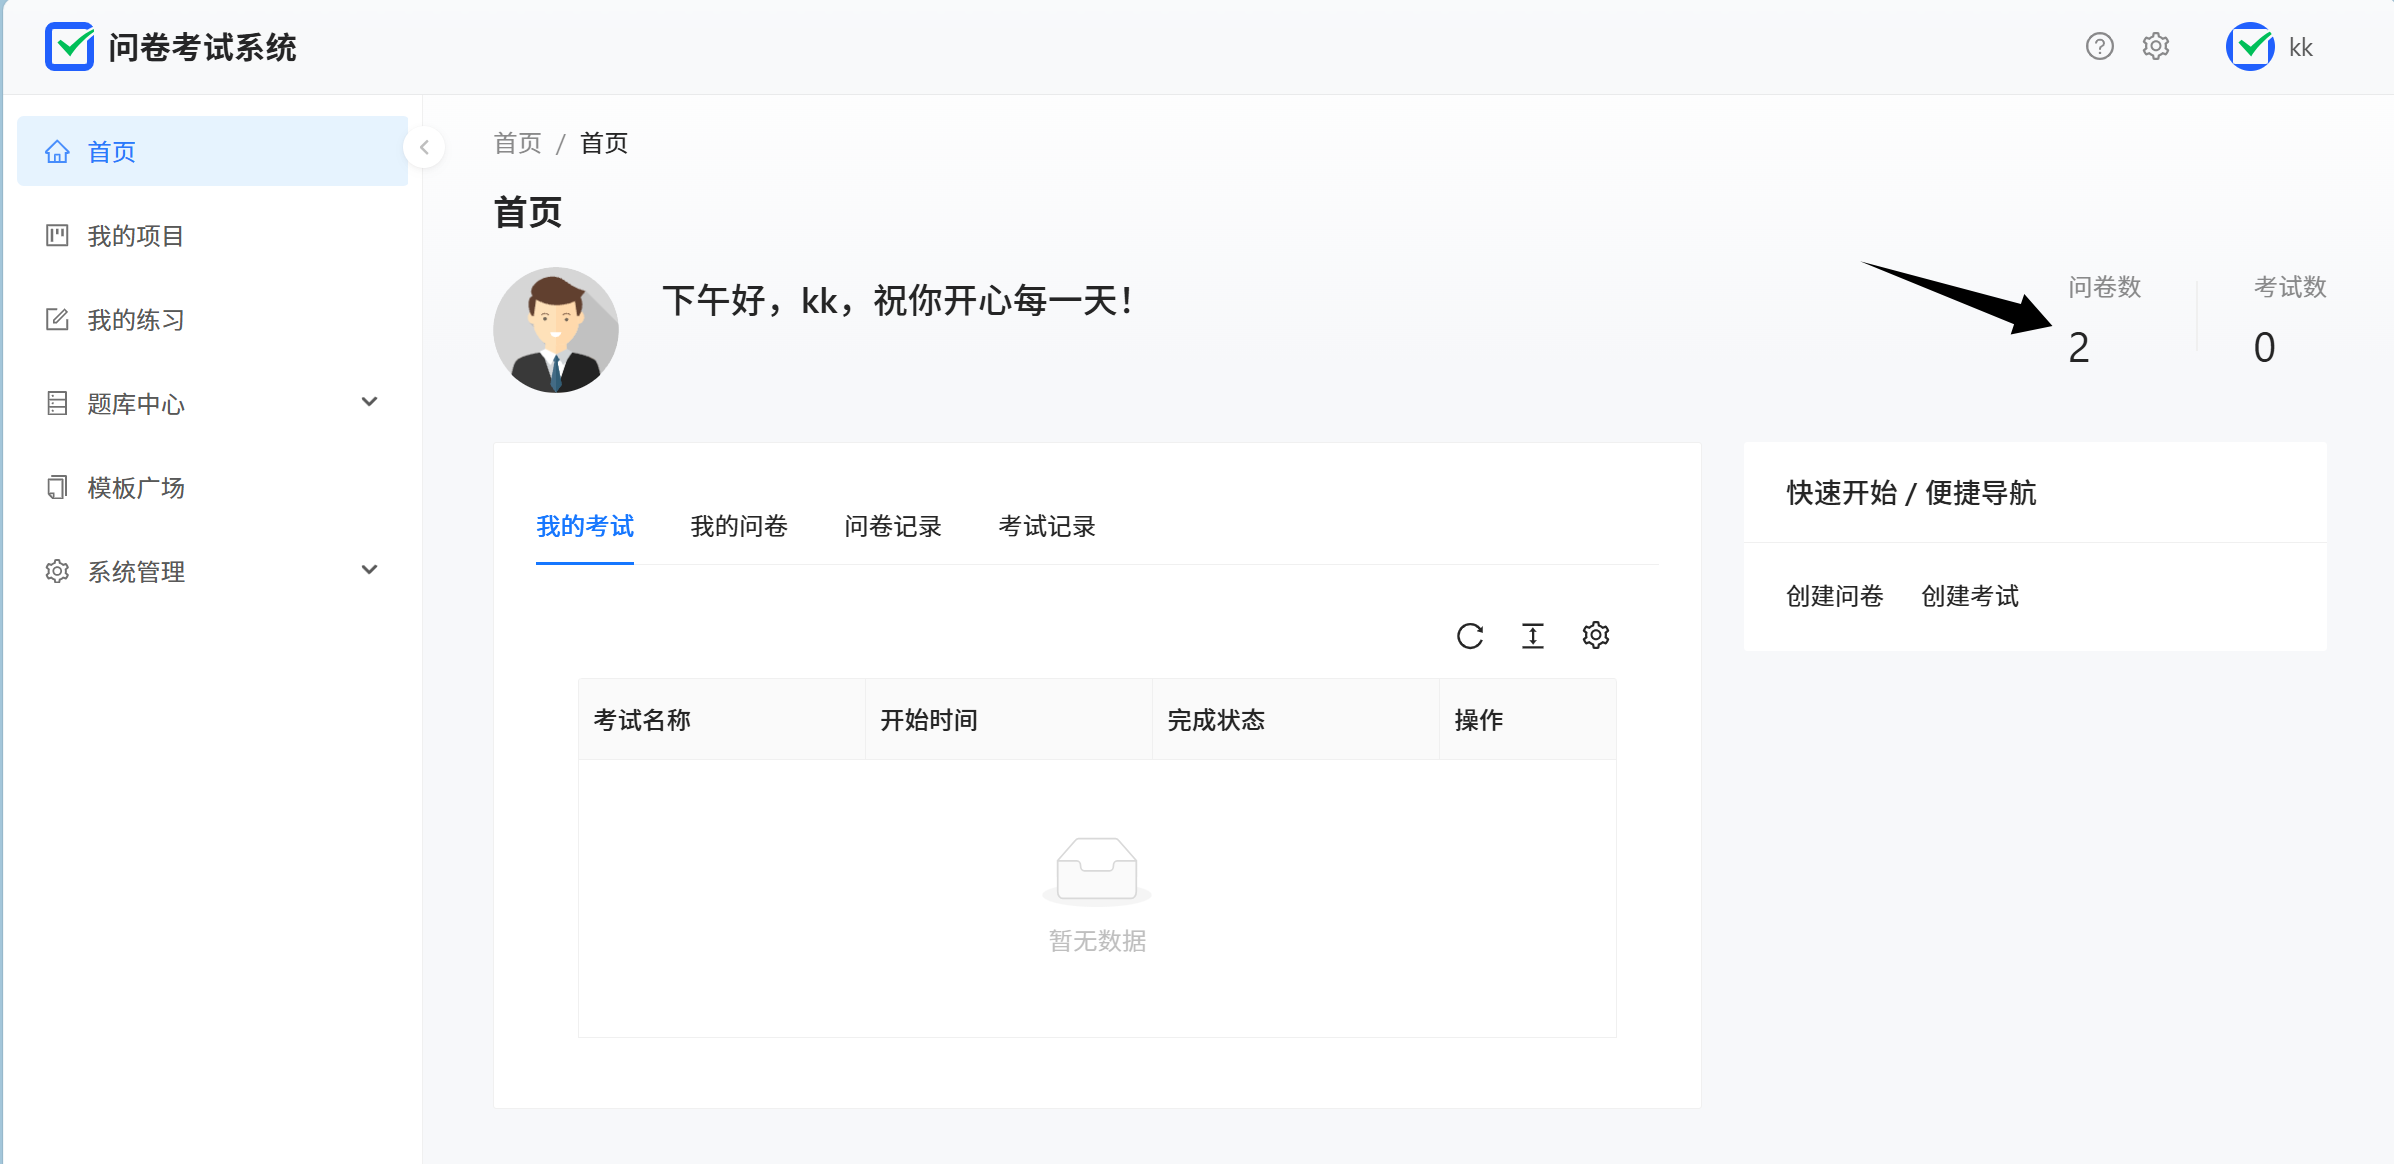This screenshot has height=1164, width=2394.
Task: Click the kk user avatar icon
Action: point(2250,47)
